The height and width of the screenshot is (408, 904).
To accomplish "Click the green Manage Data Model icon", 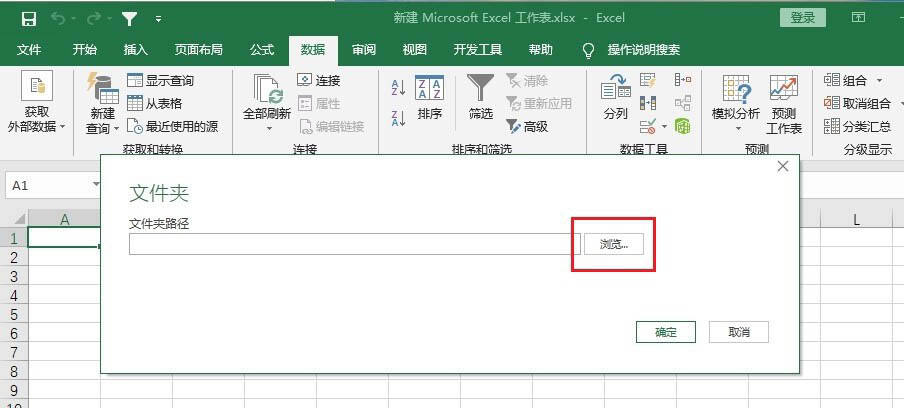I will pyautogui.click(x=683, y=126).
